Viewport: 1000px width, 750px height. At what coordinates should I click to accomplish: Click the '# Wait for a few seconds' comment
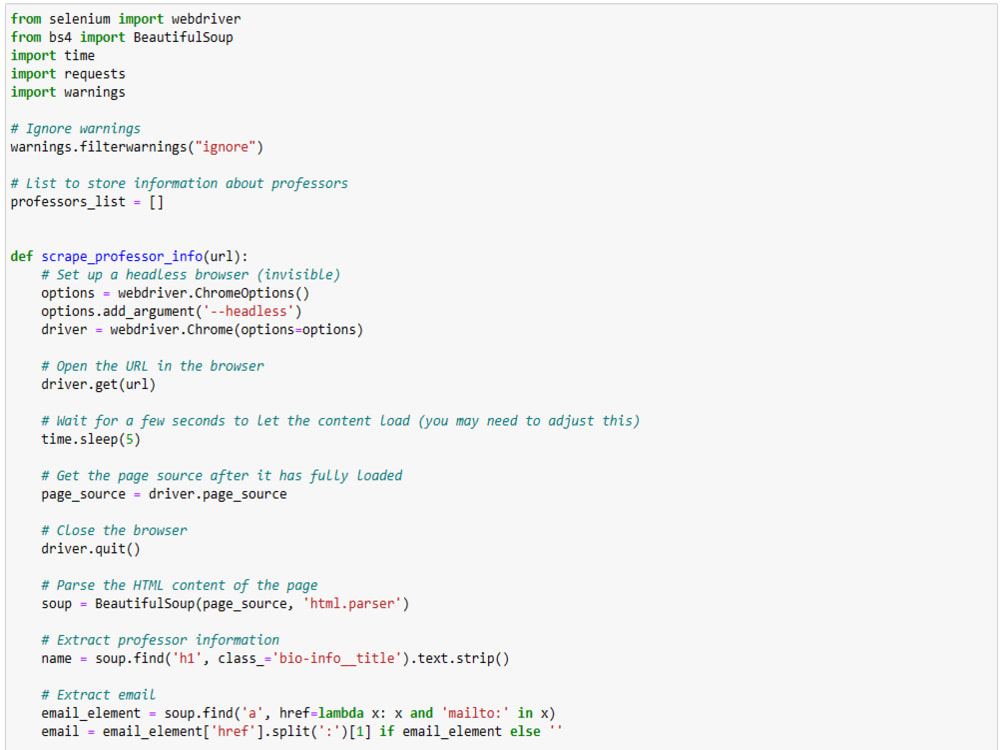click(341, 421)
